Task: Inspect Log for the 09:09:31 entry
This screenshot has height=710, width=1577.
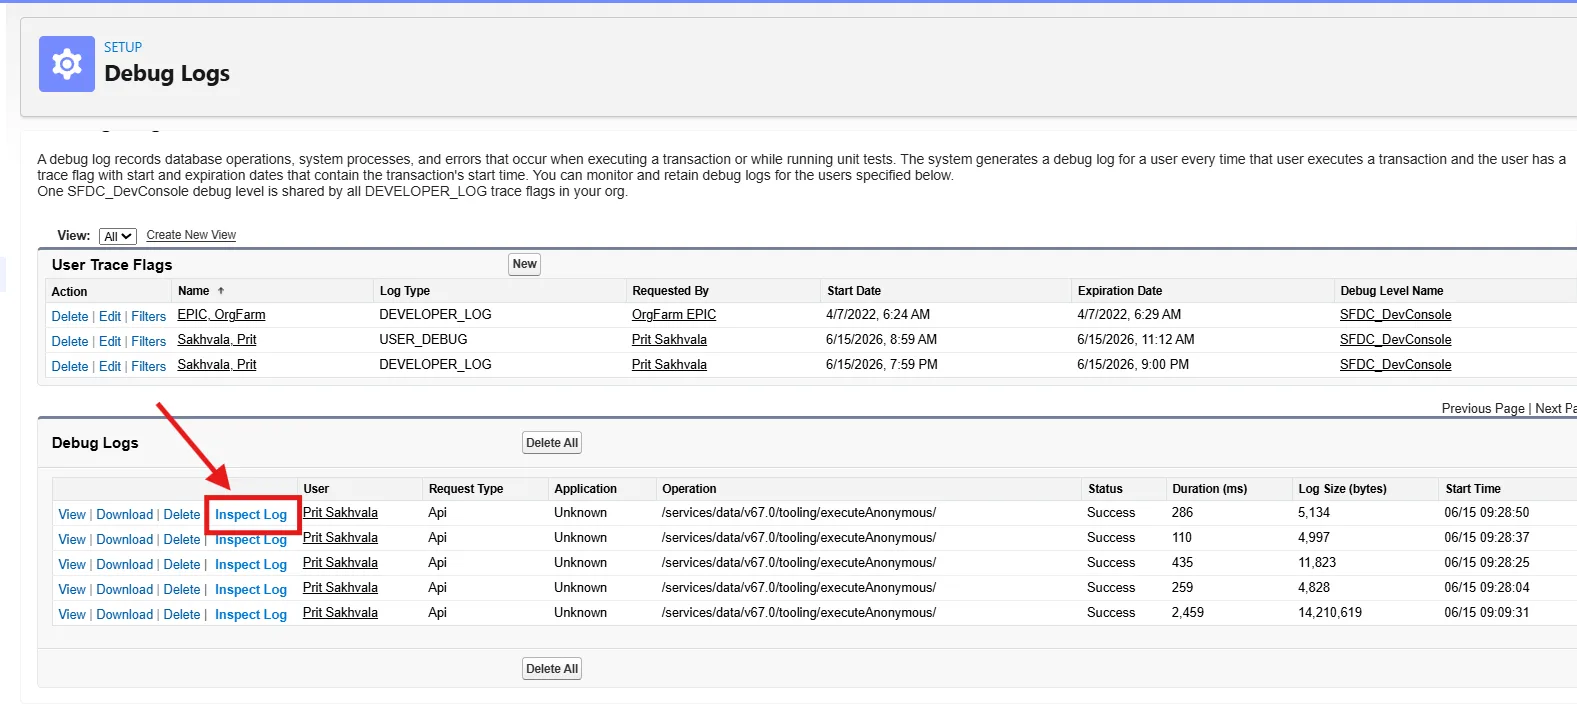Action: pos(251,614)
